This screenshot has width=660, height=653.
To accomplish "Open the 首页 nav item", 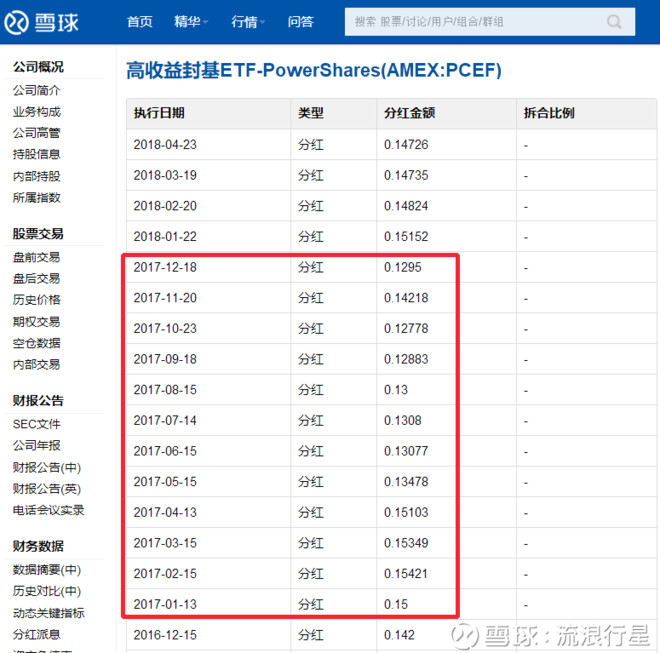I will pos(140,21).
